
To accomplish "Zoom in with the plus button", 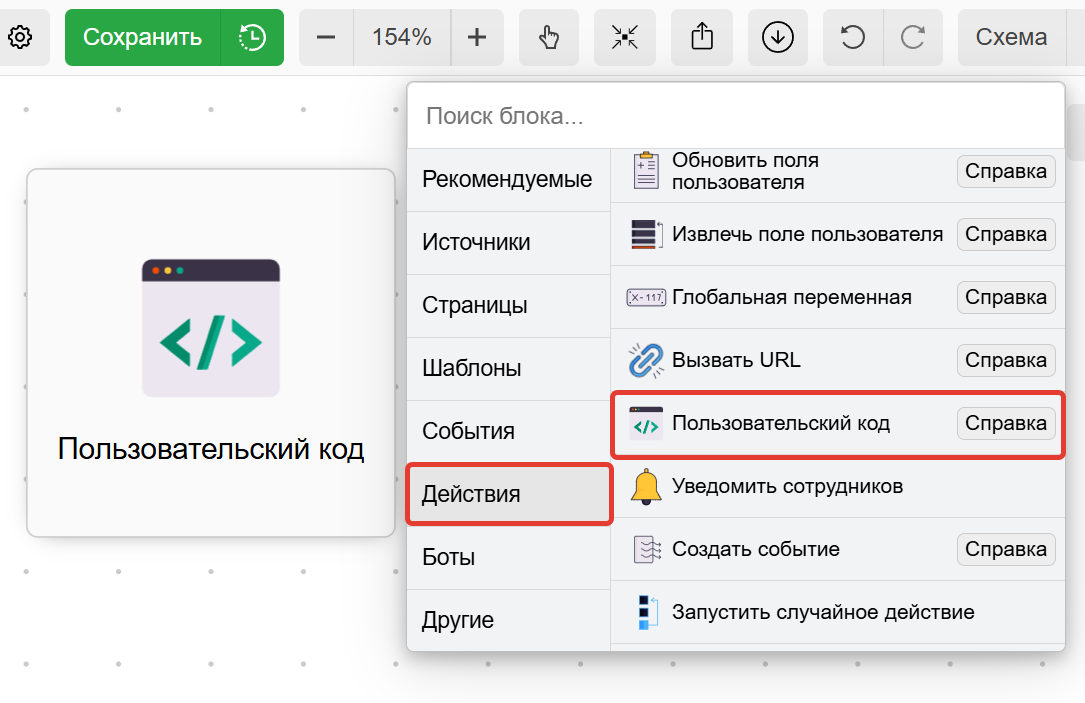I will tap(477, 38).
